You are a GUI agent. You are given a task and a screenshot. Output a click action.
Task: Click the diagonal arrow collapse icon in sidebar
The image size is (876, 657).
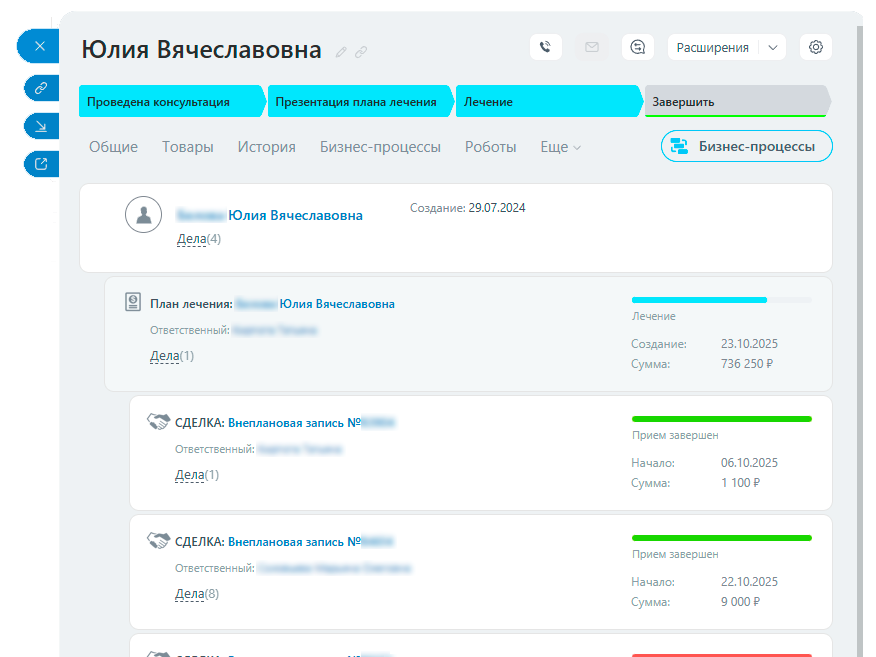41,126
